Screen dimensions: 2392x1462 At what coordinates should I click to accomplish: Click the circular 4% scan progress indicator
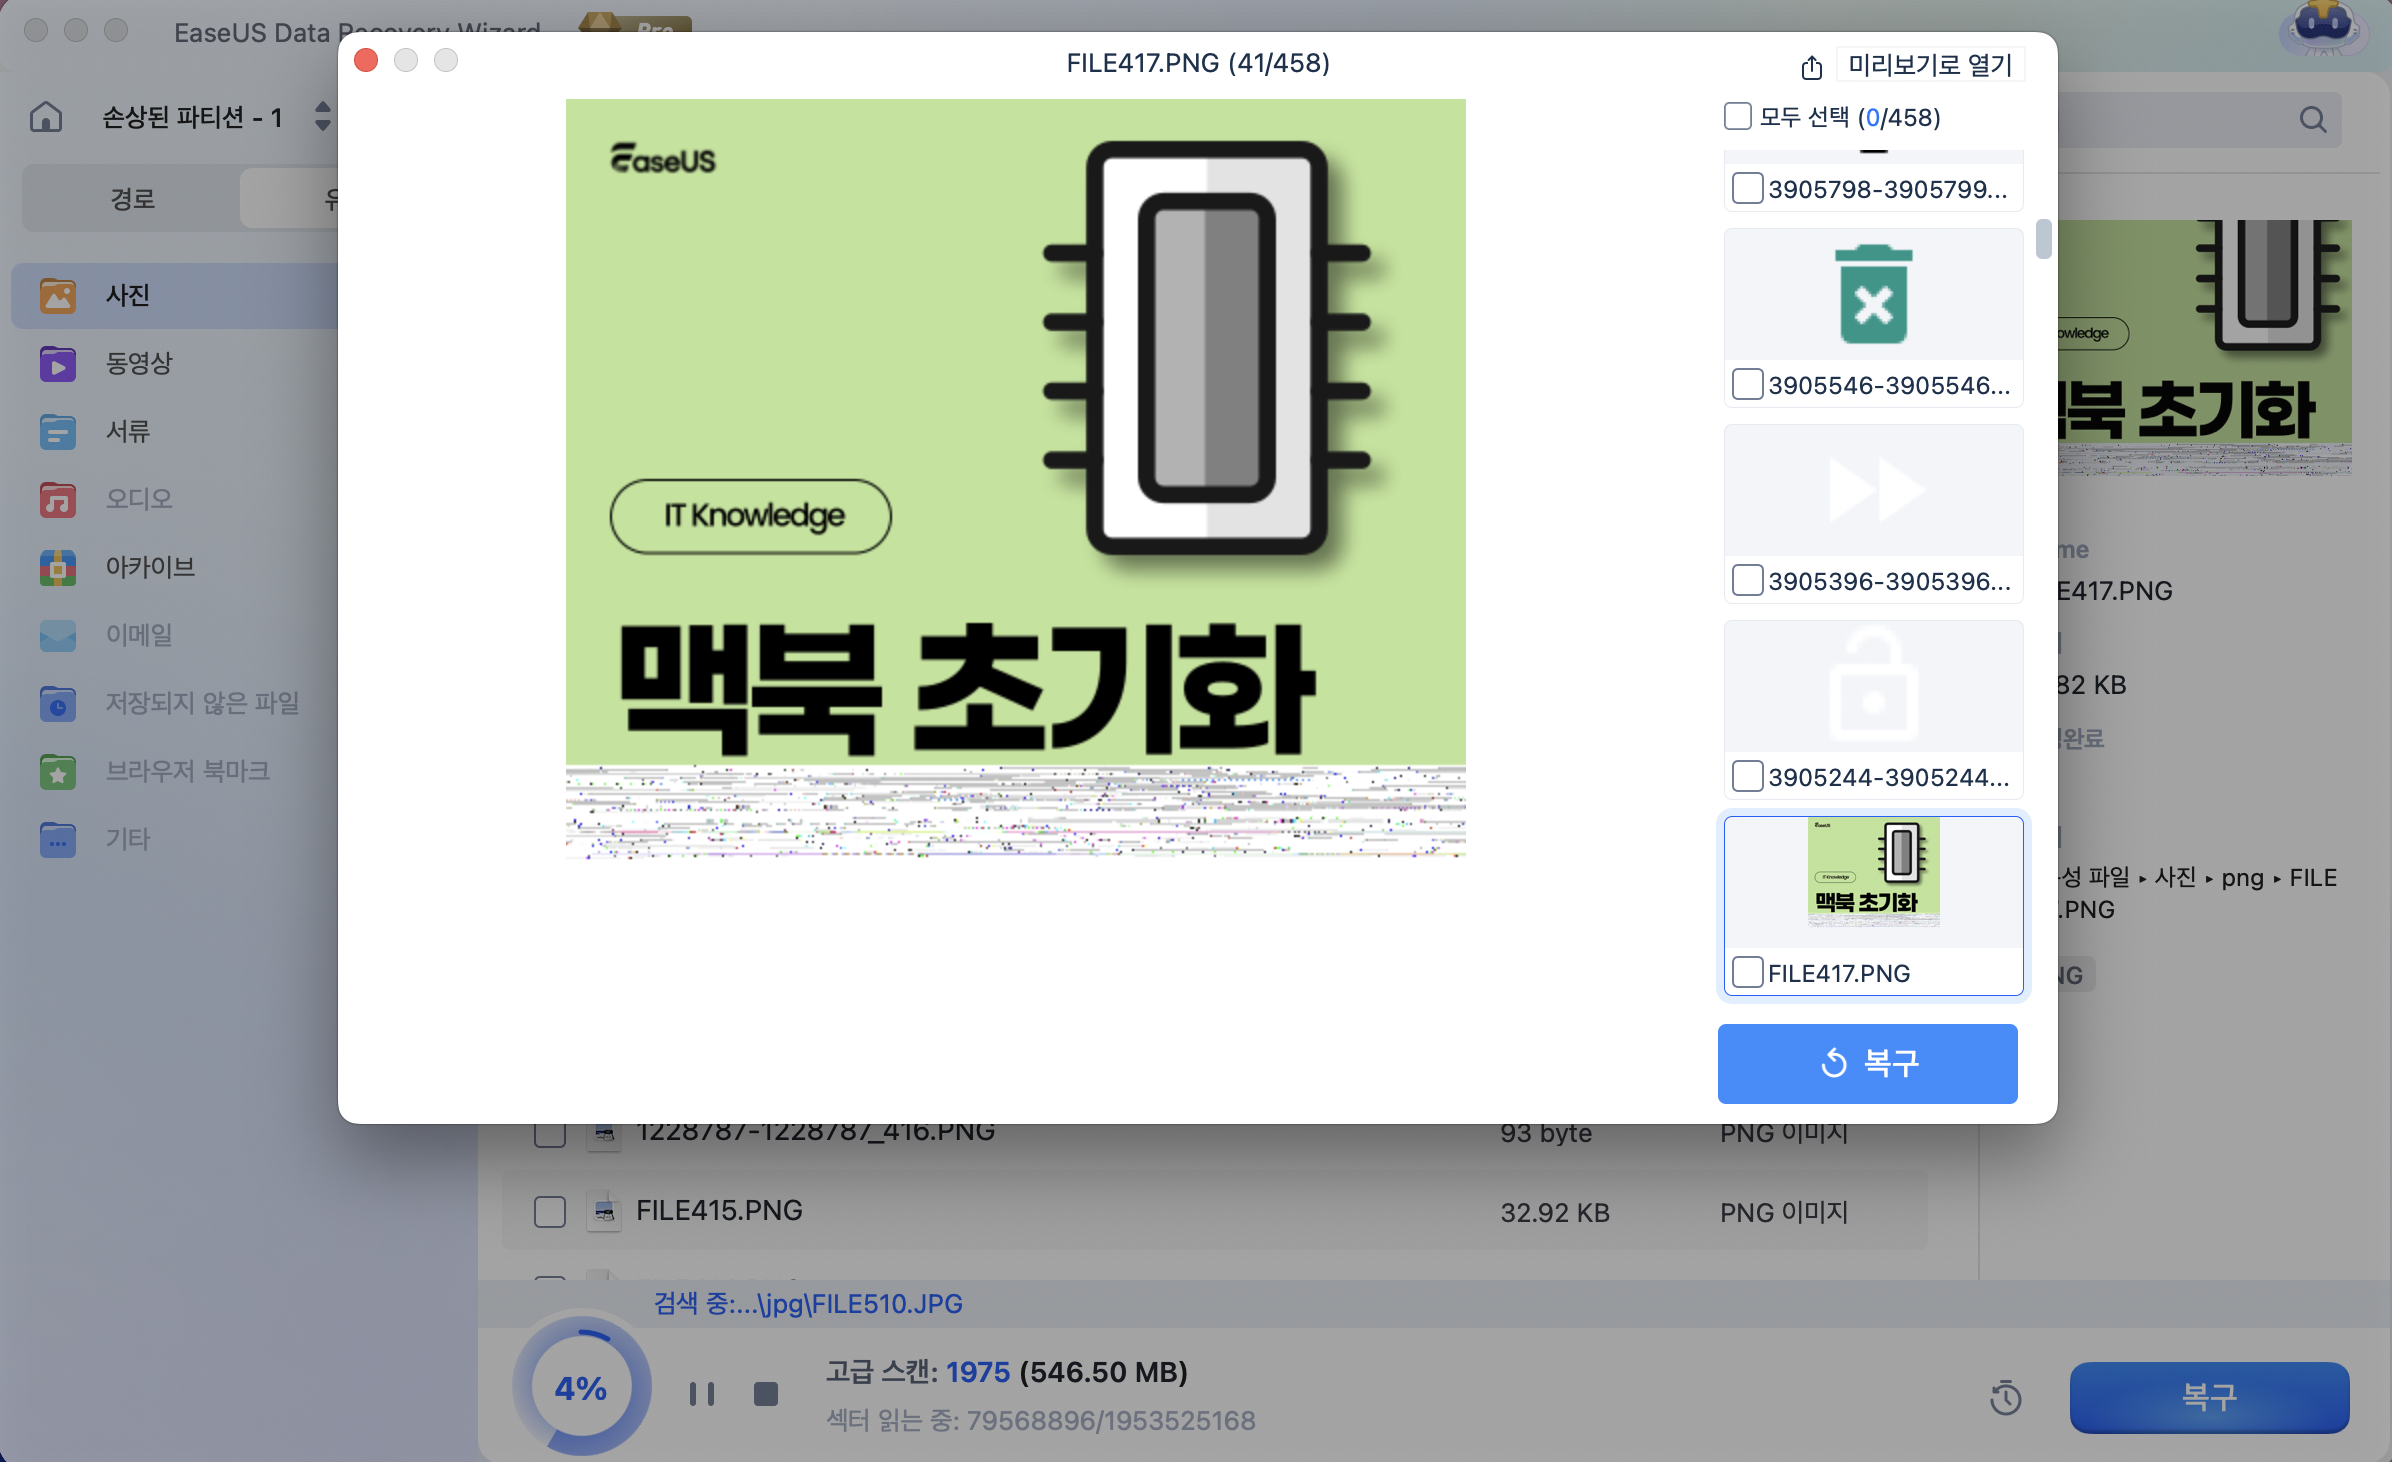581,1387
